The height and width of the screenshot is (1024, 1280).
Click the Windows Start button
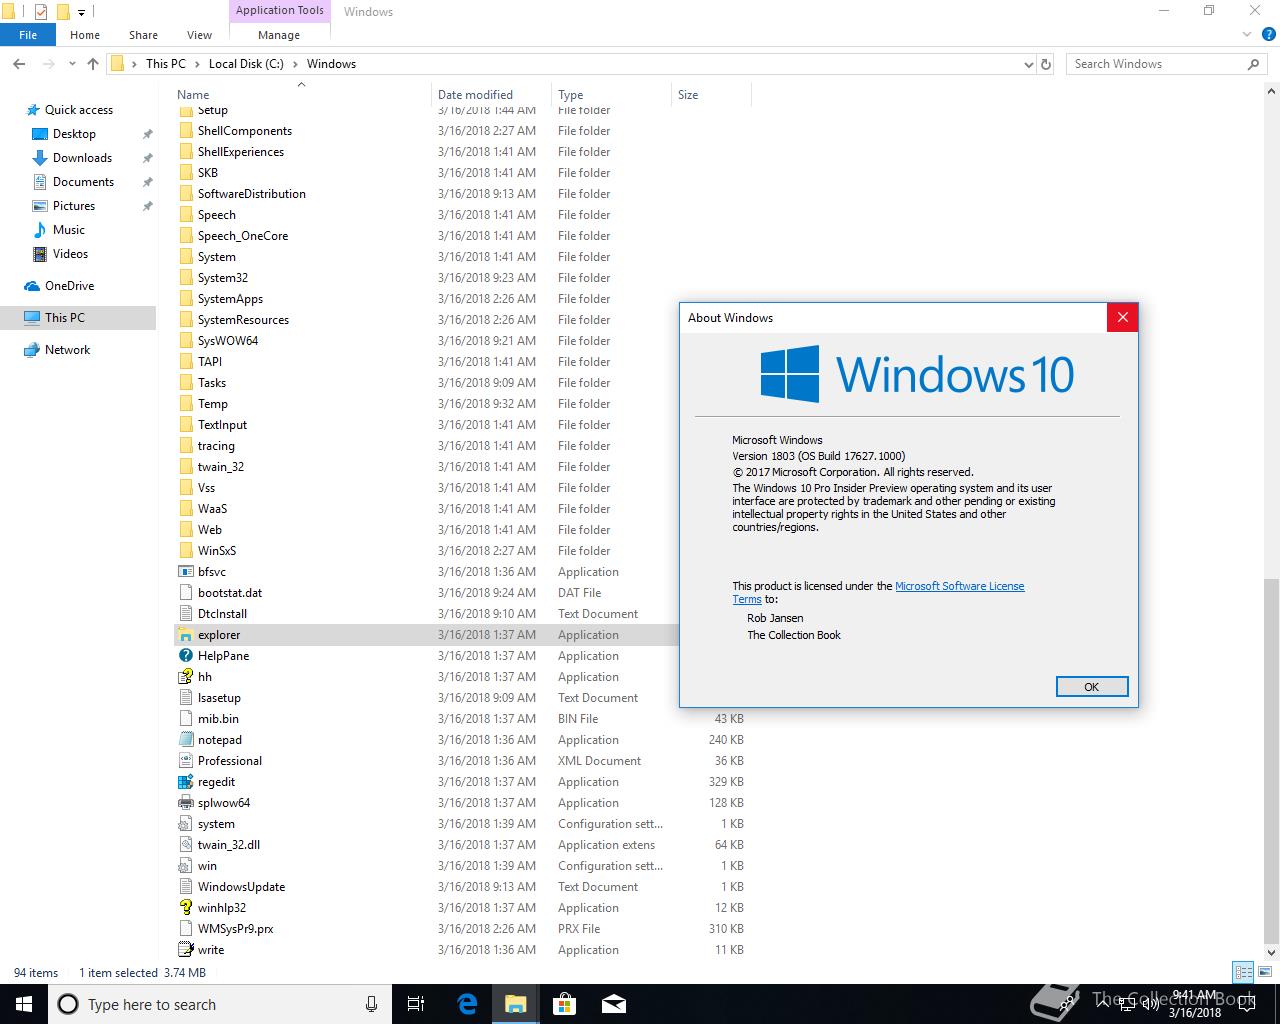pyautogui.click(x=24, y=1004)
